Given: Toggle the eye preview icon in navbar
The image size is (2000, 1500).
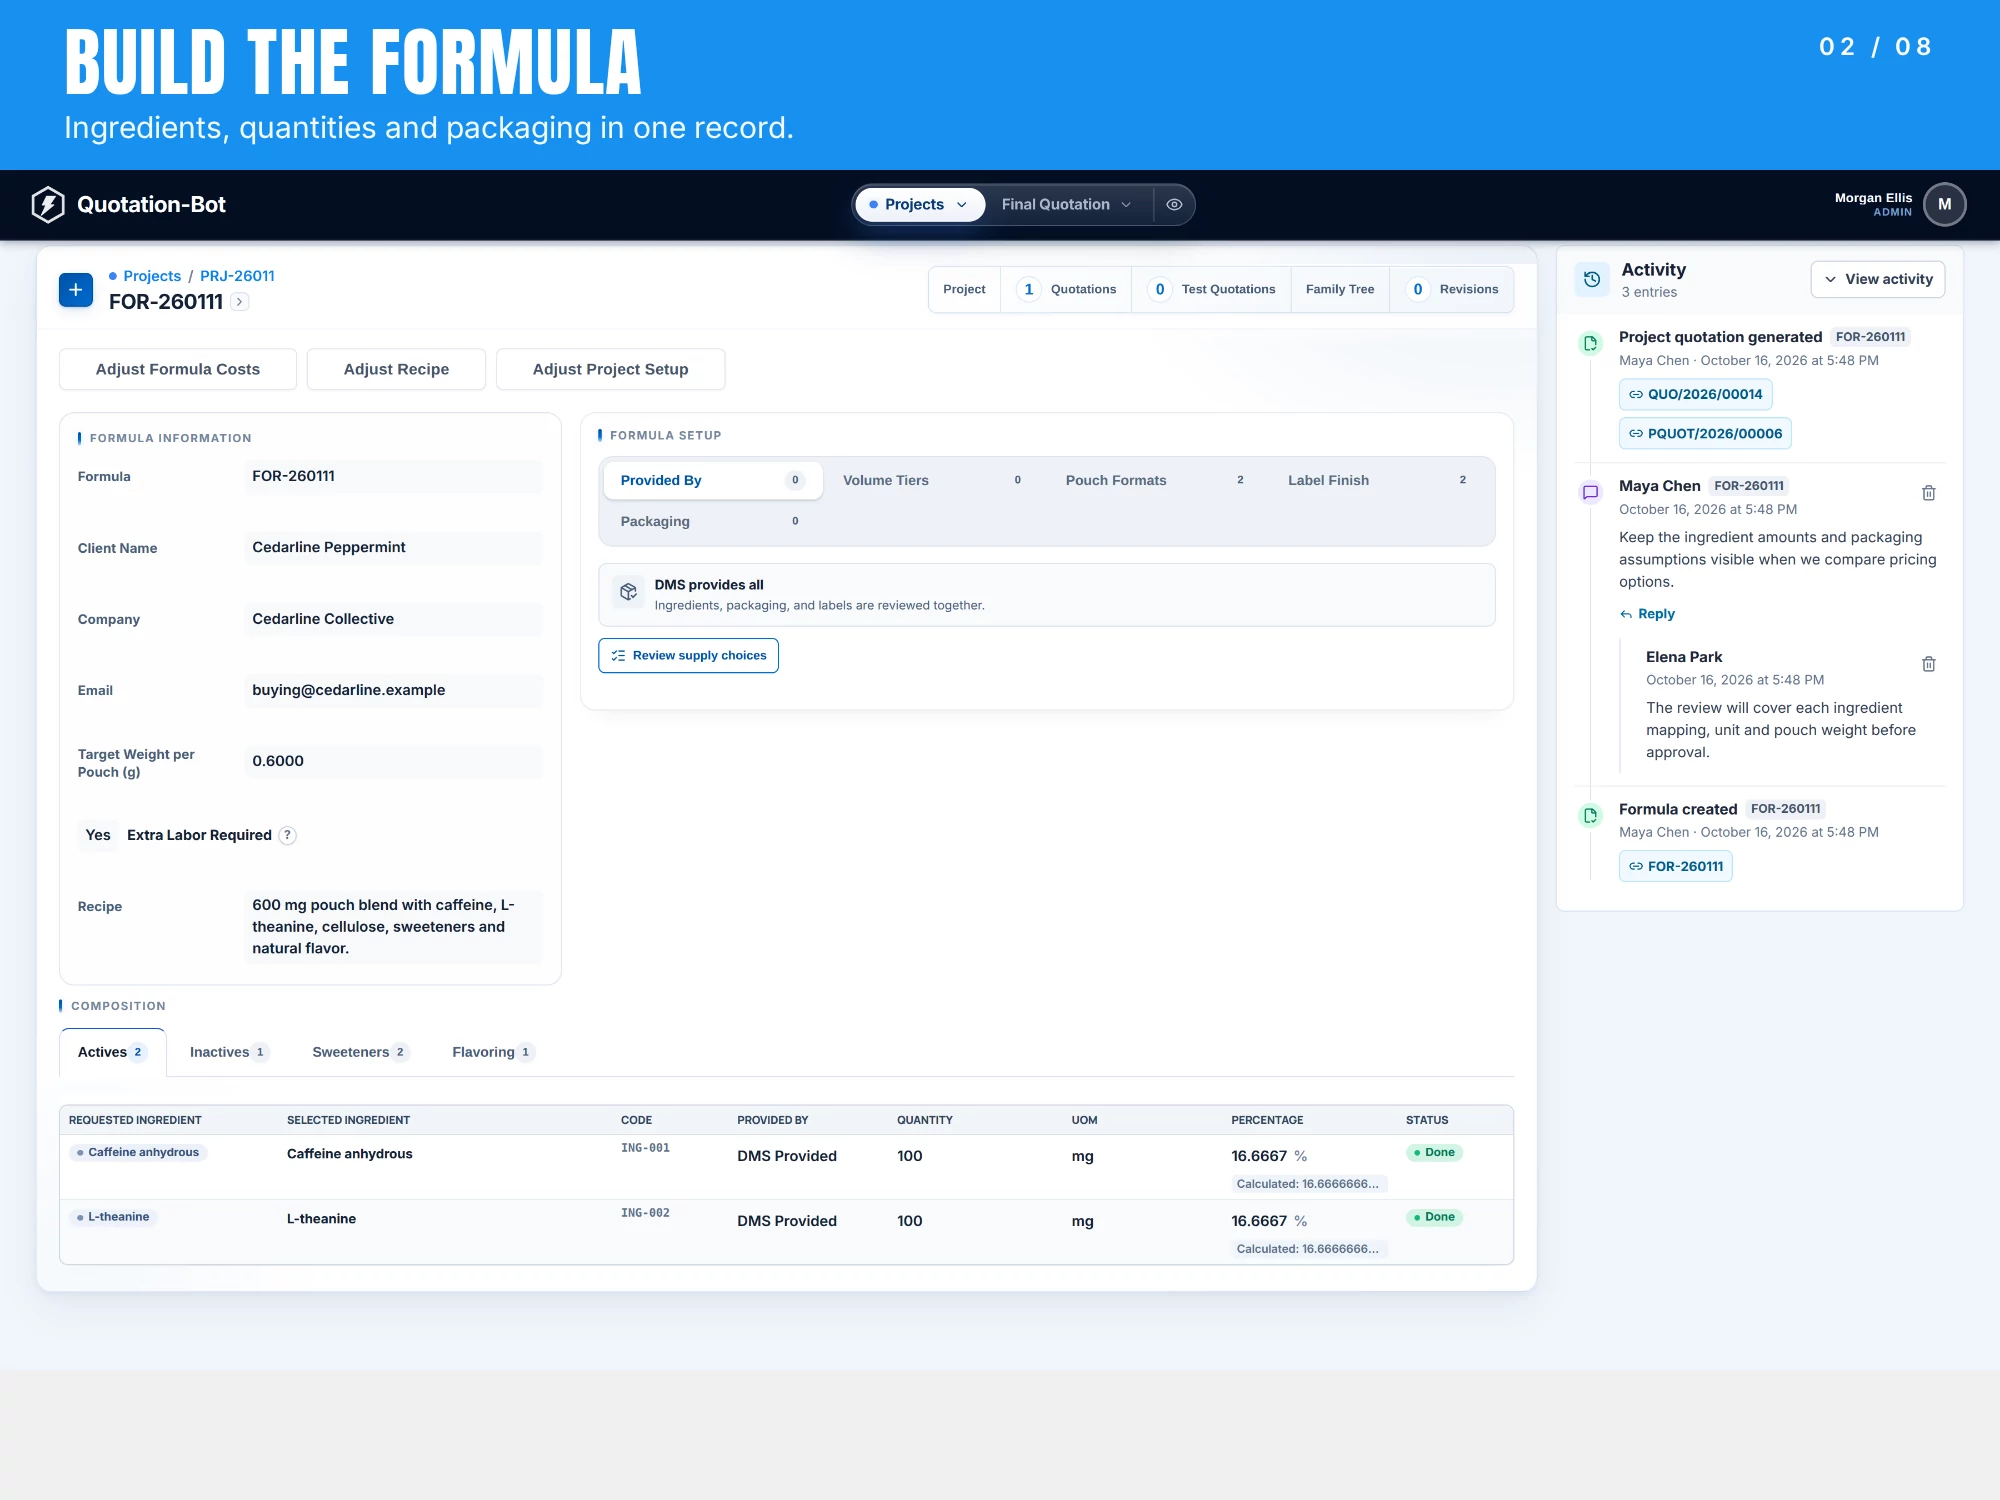Looking at the screenshot, I should [1174, 204].
